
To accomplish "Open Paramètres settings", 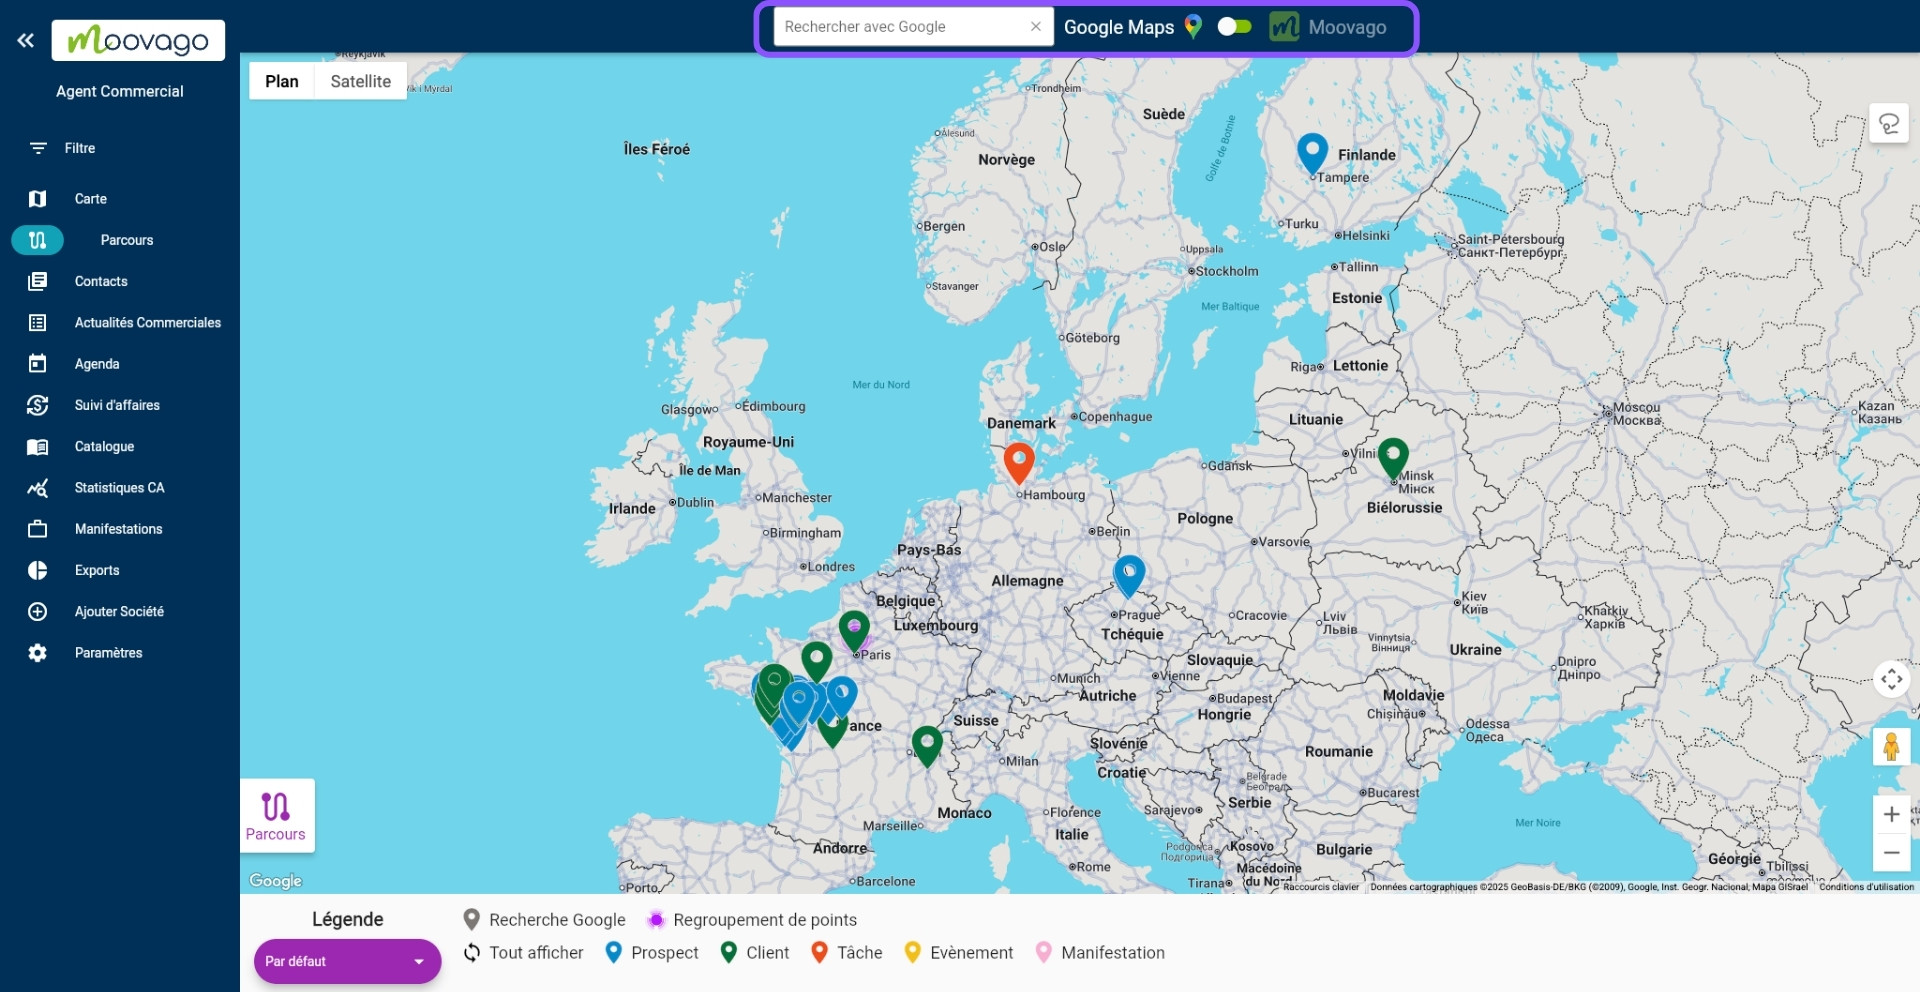I will tap(108, 652).
